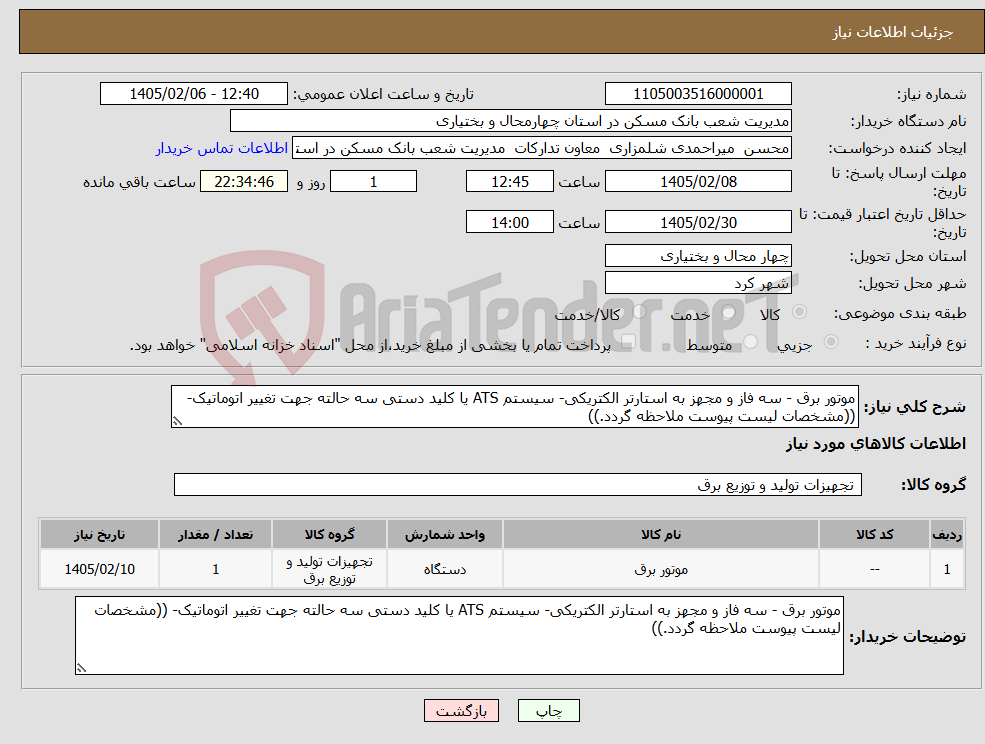Select the کالا radio button

point(800,312)
